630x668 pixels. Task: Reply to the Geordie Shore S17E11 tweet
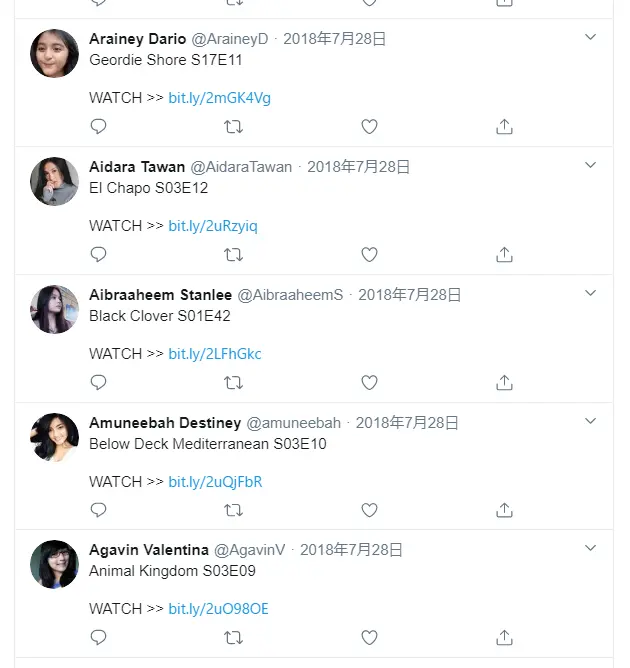[x=98, y=127]
